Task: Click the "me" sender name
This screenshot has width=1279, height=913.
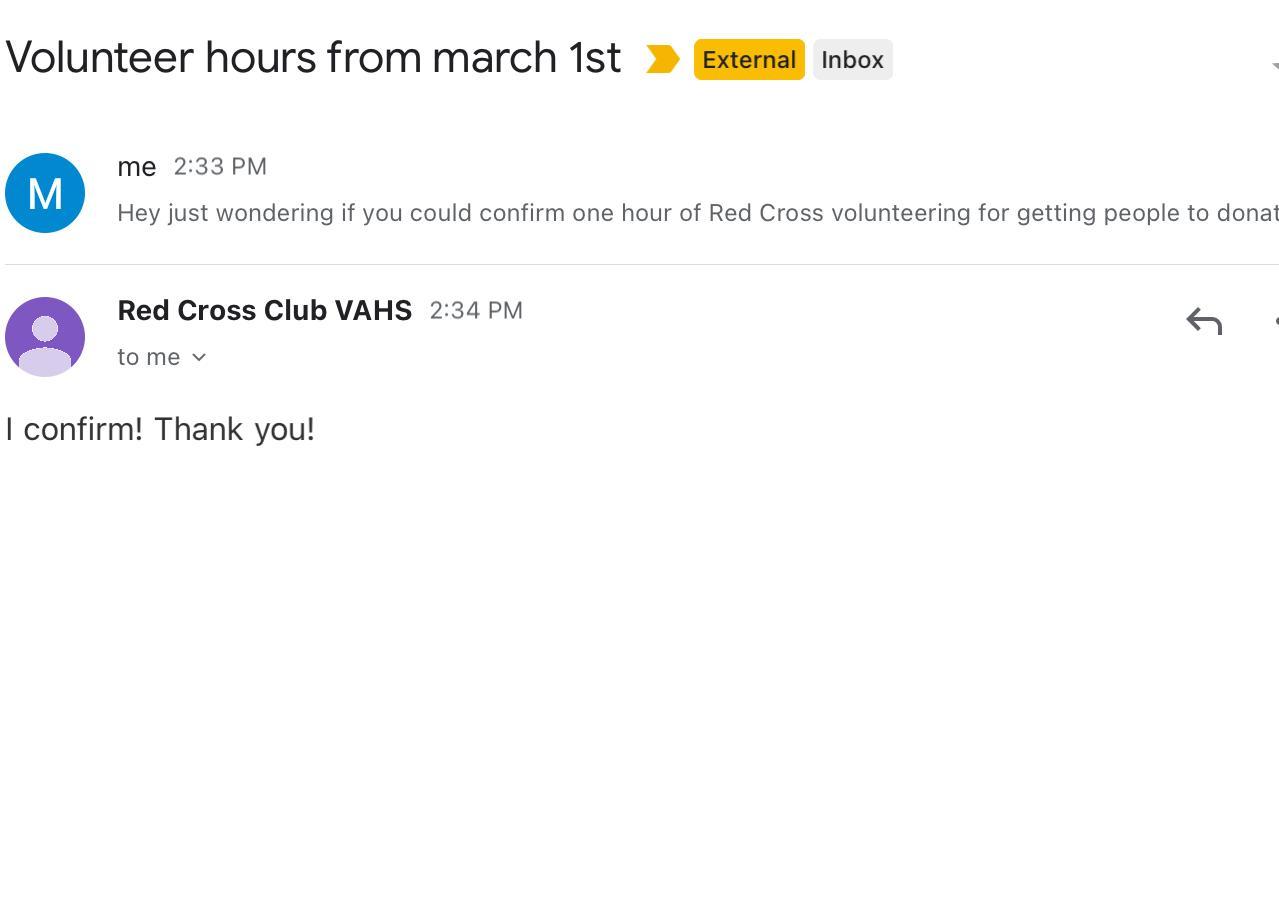Action: pyautogui.click(x=137, y=167)
